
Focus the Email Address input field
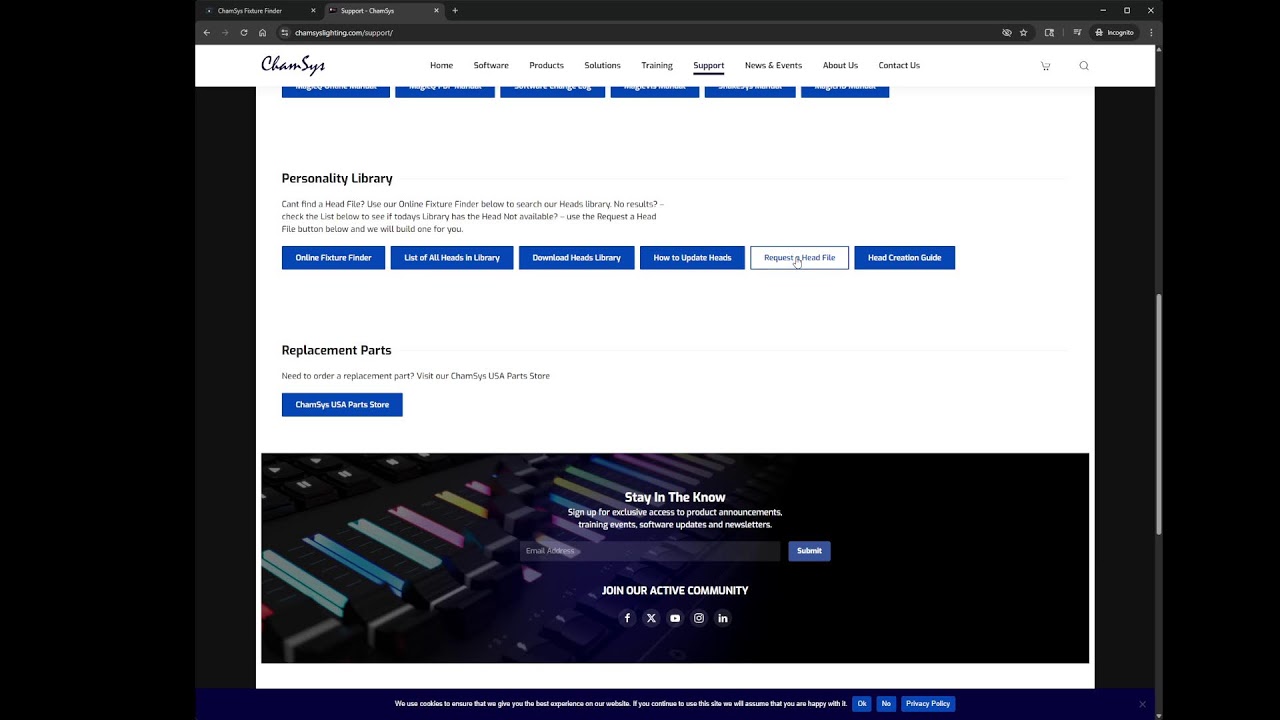click(x=650, y=551)
